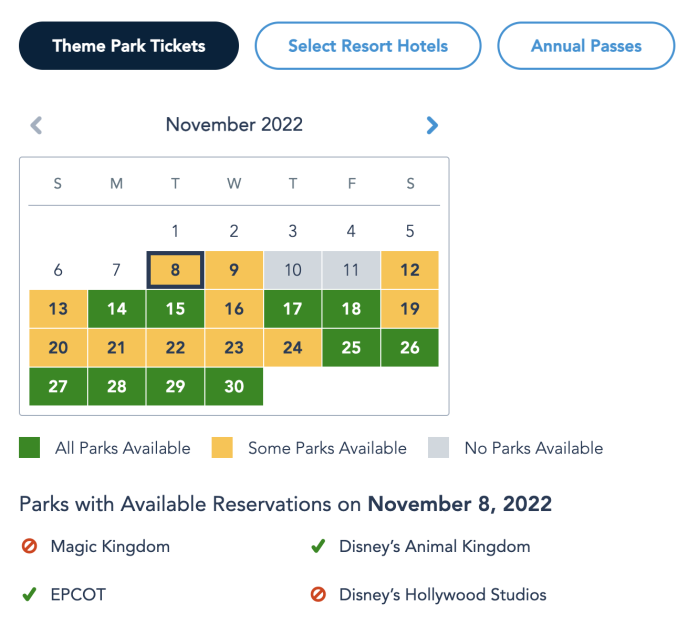Viewport: 688px width, 625px height.
Task: Choose November 30 on calendar
Action: pos(234,387)
